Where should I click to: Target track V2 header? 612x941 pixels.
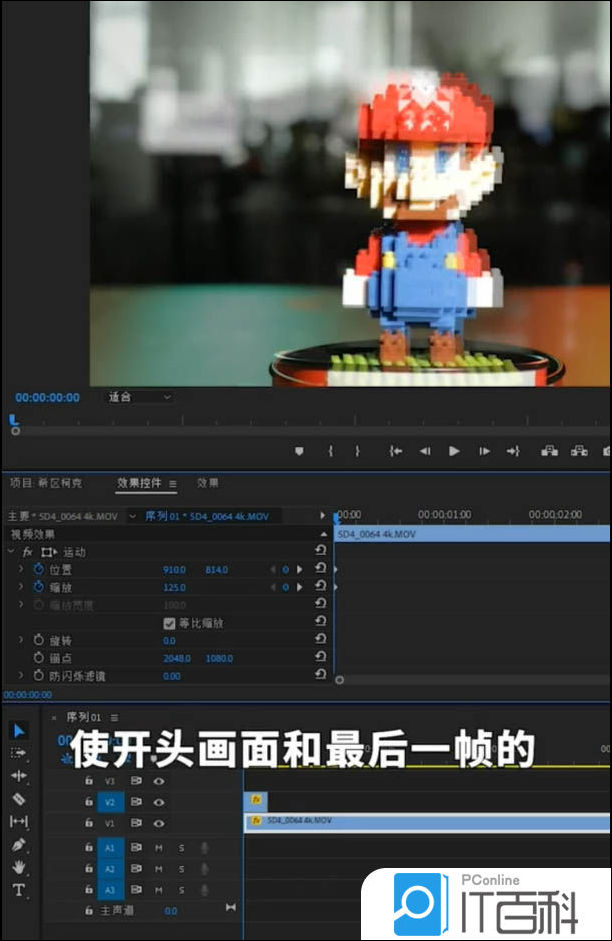click(x=110, y=802)
